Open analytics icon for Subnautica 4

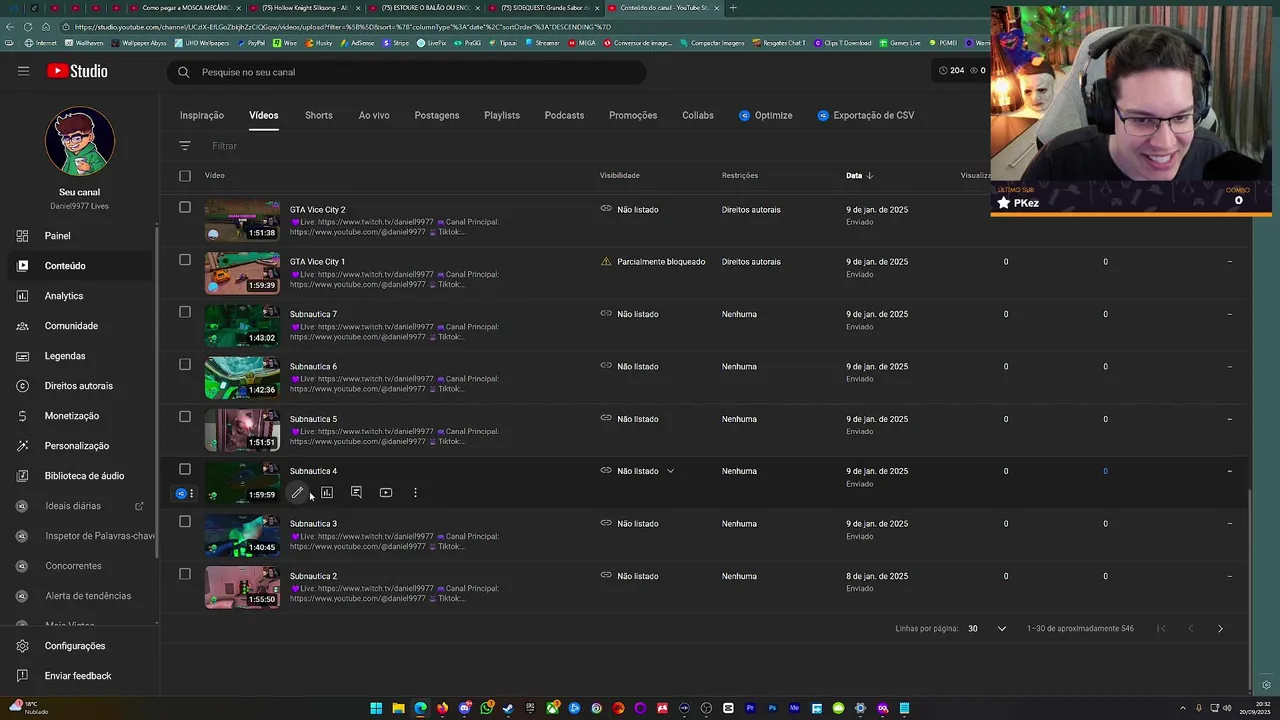(327, 493)
